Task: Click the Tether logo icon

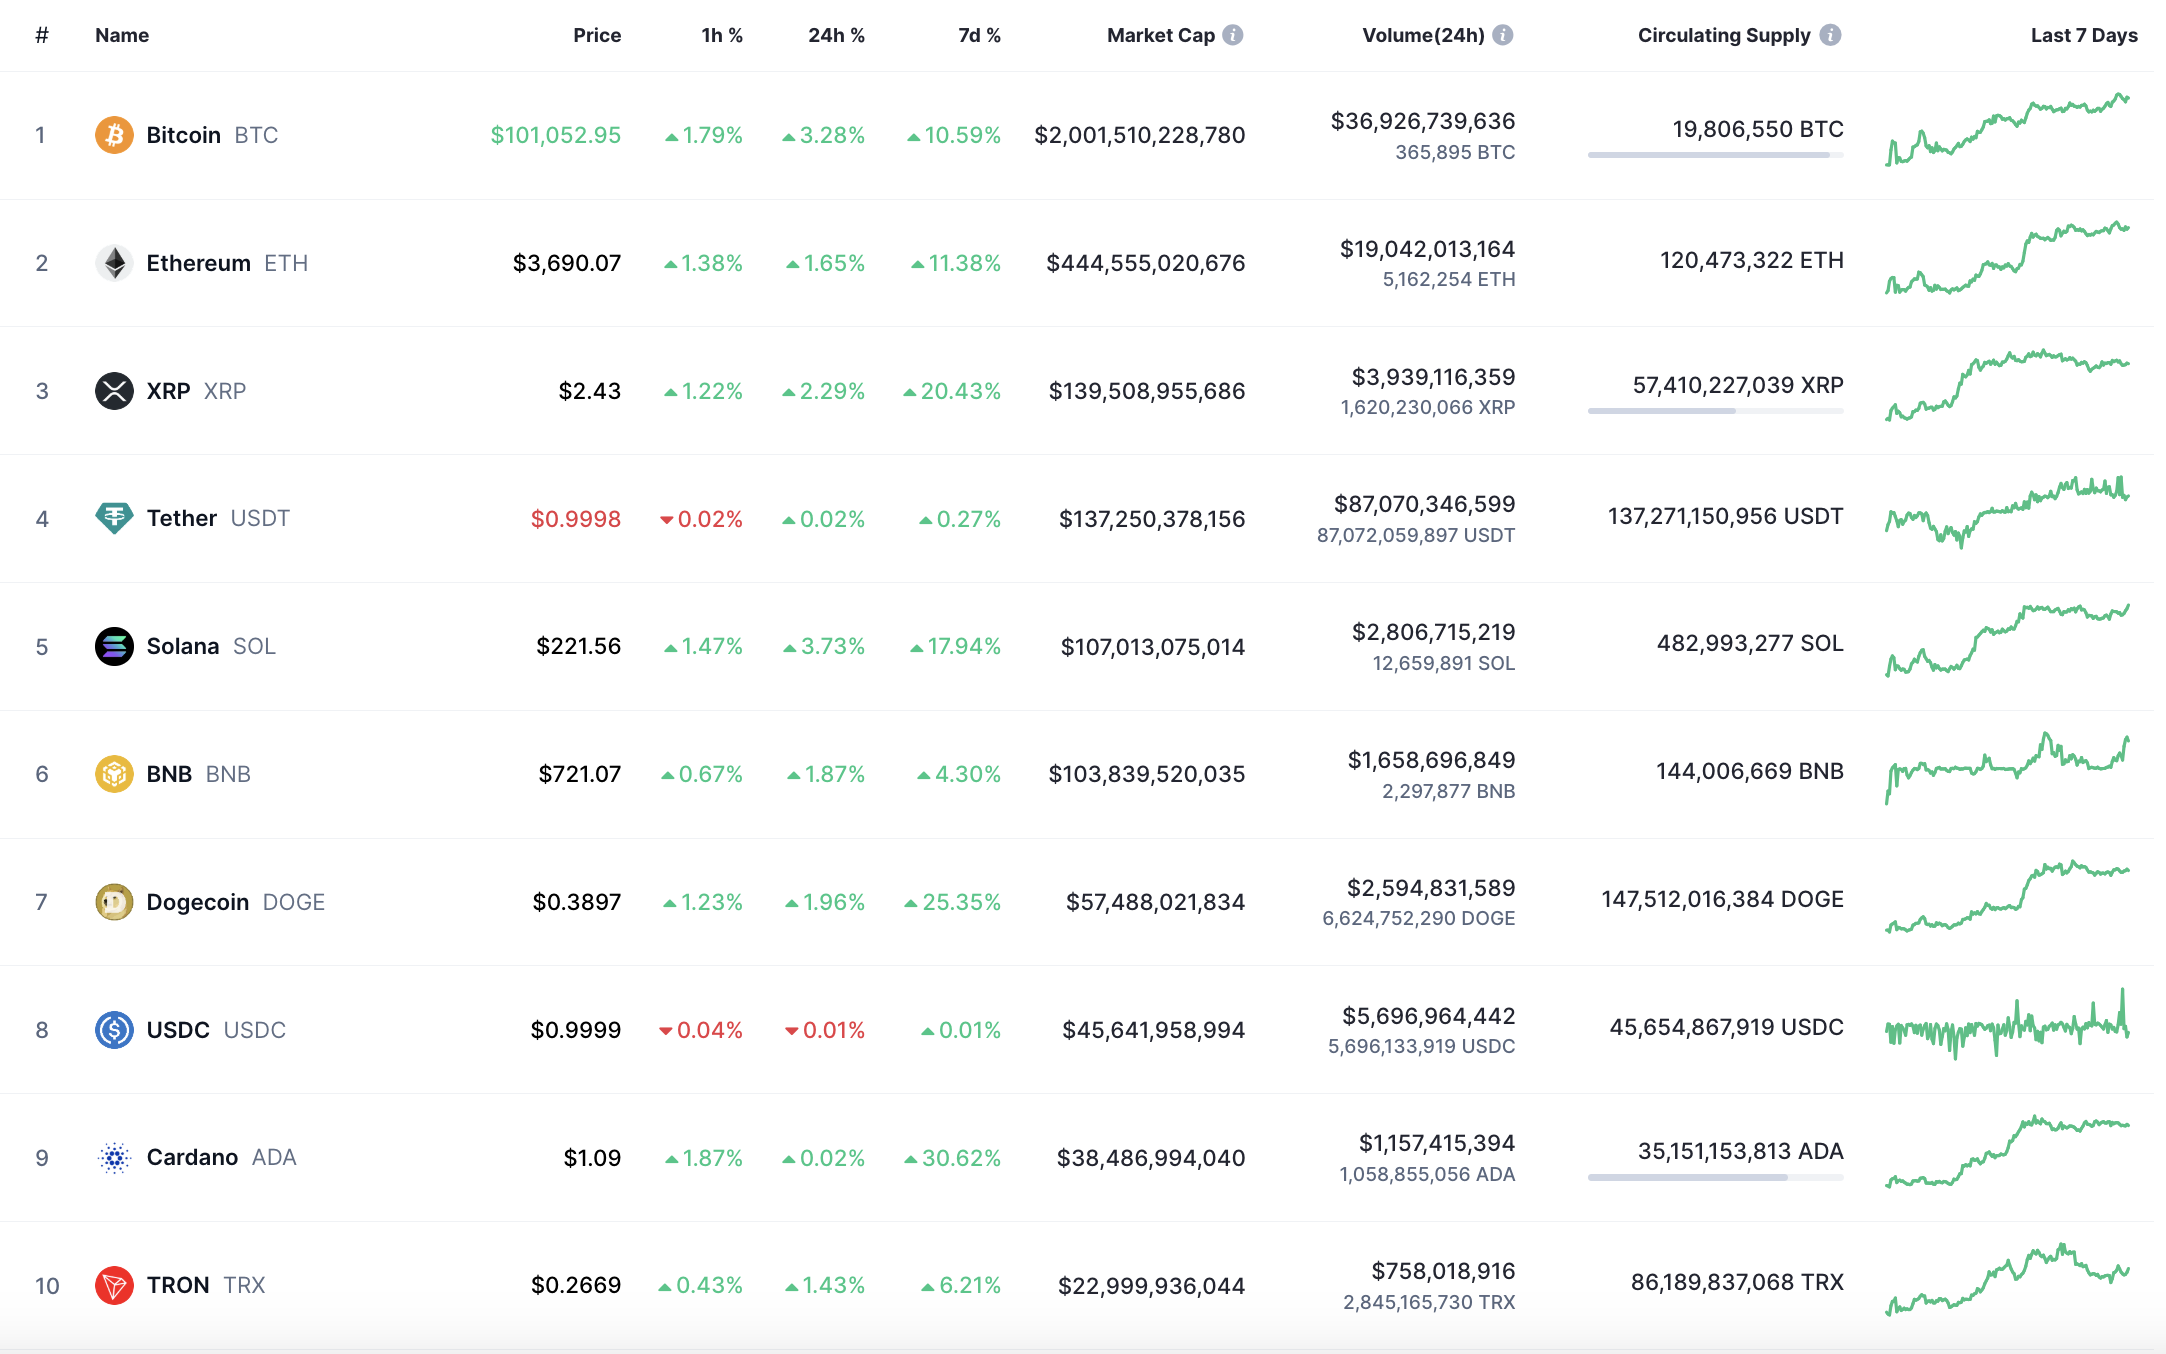Action: tap(114, 518)
